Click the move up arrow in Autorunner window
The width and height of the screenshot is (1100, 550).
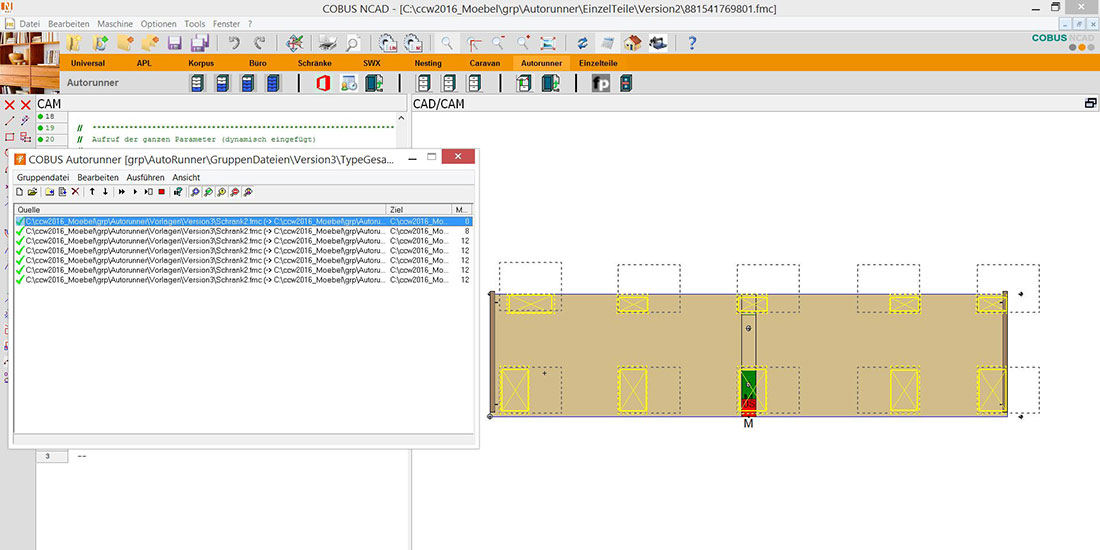point(92,192)
